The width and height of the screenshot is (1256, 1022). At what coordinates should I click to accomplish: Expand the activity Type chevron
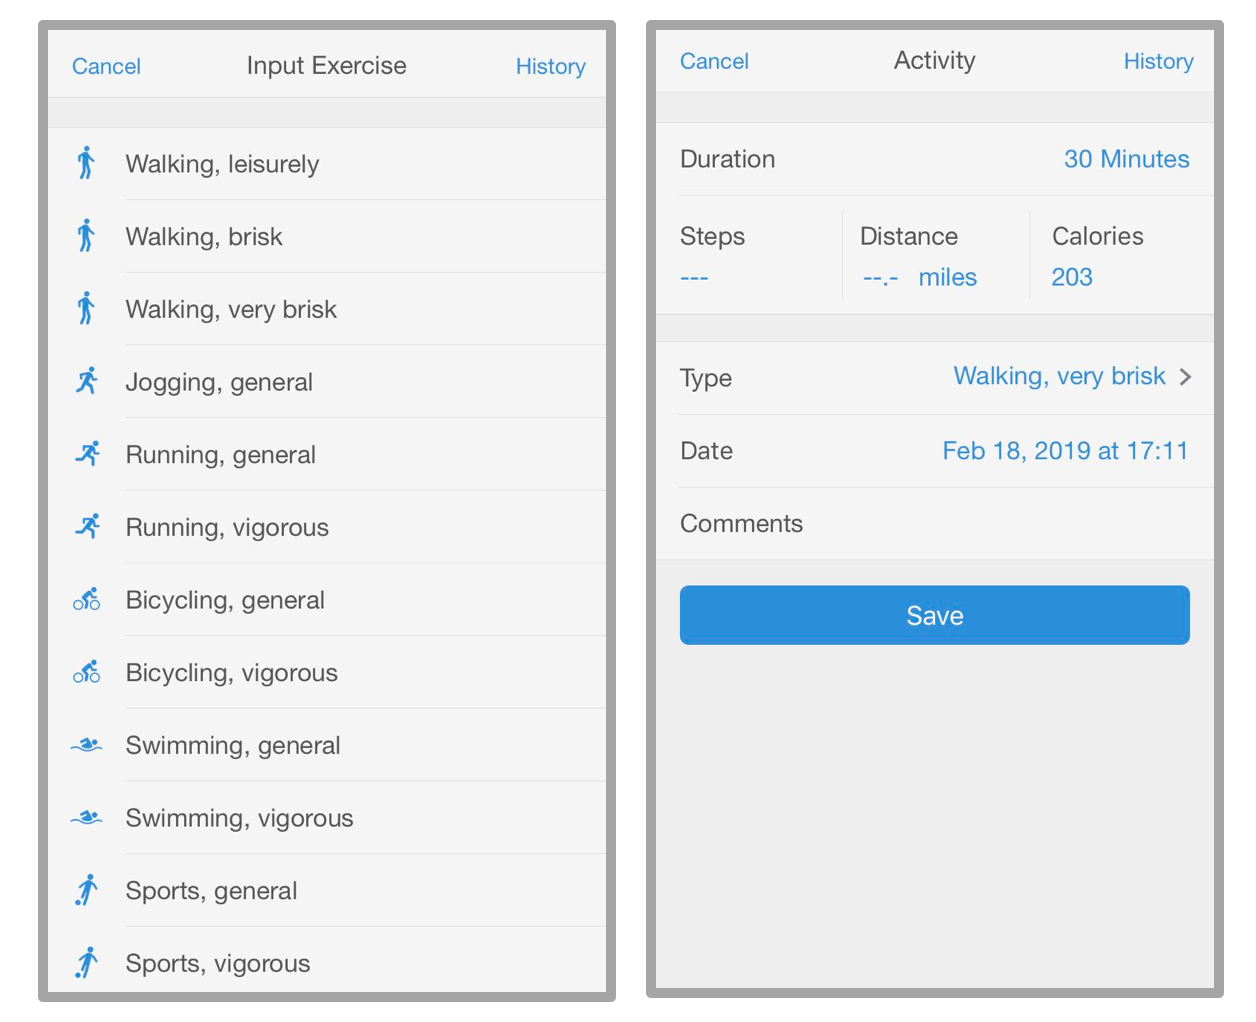point(1186,377)
